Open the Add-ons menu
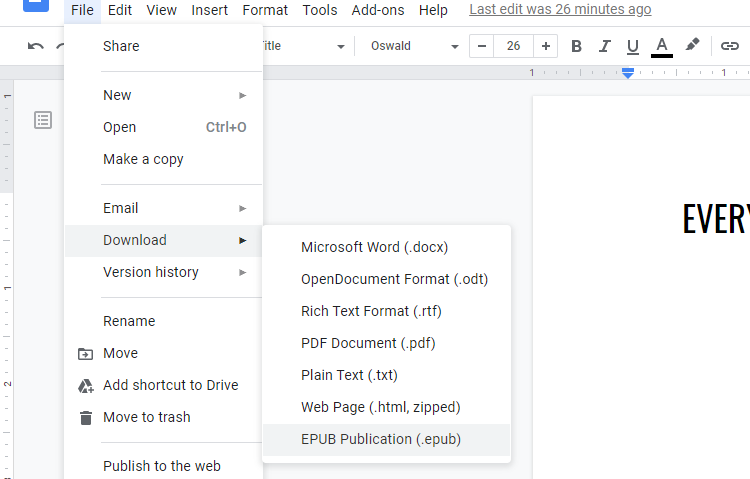750x479 pixels. click(x=378, y=10)
